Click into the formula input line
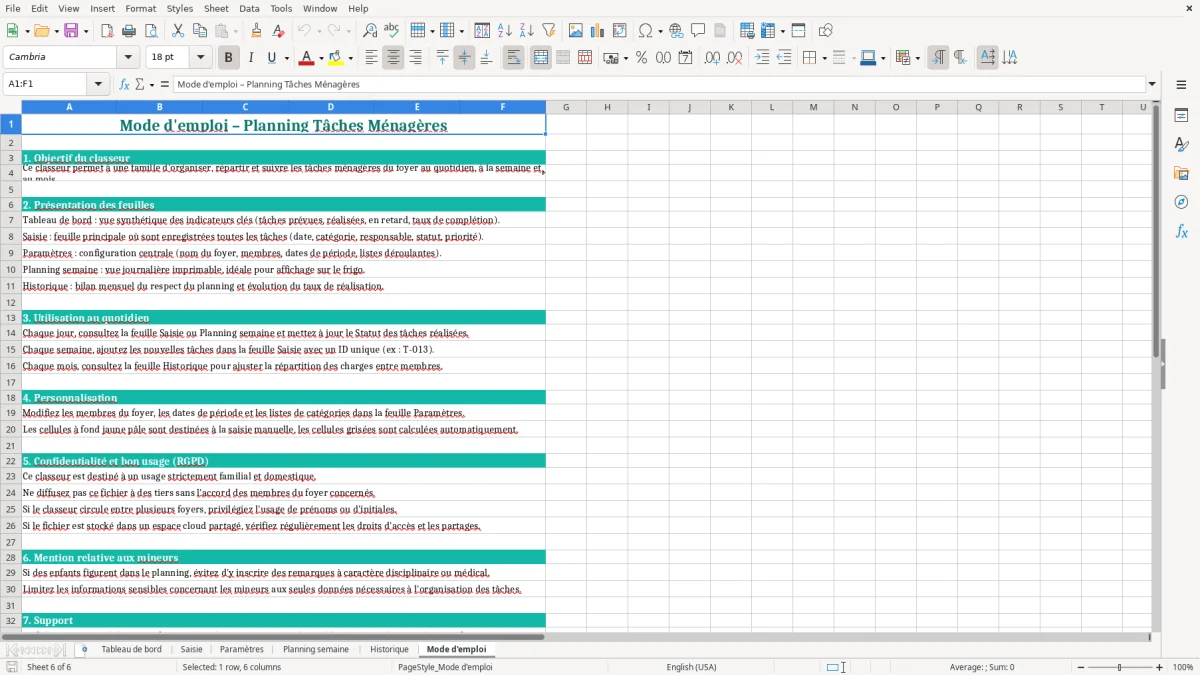 coord(659,84)
